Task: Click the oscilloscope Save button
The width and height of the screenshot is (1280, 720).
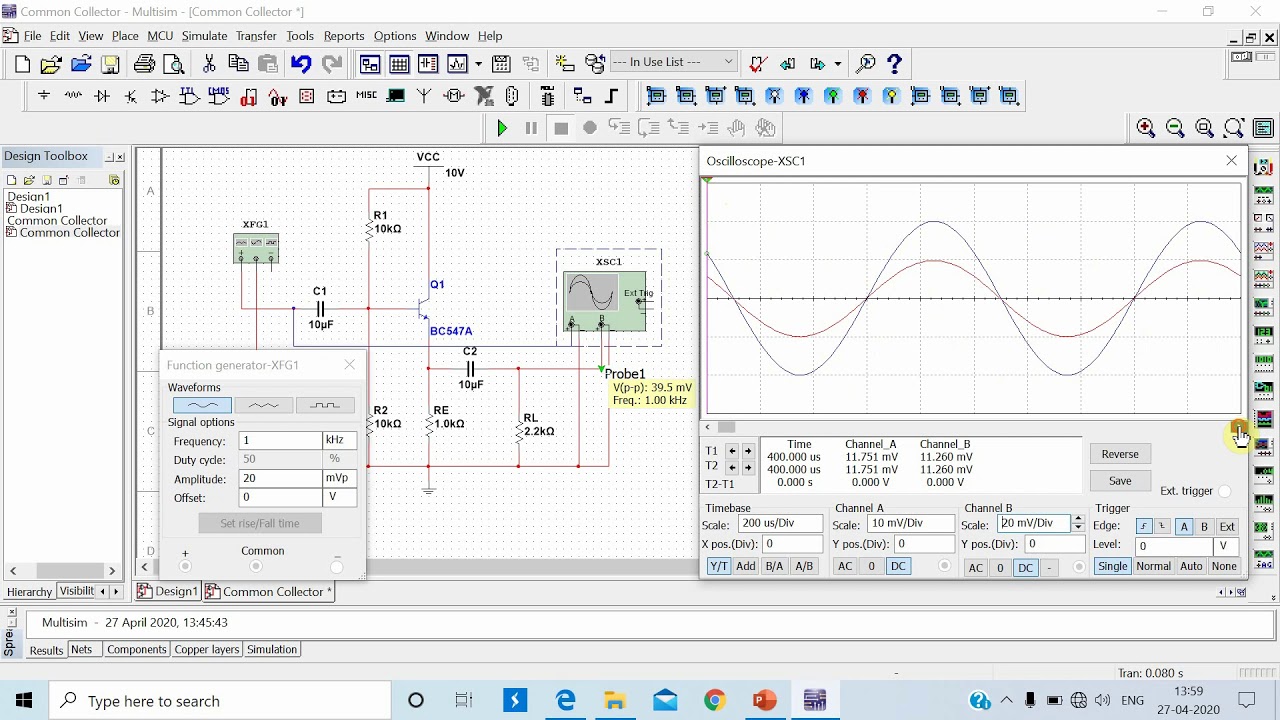Action: [x=1120, y=481]
